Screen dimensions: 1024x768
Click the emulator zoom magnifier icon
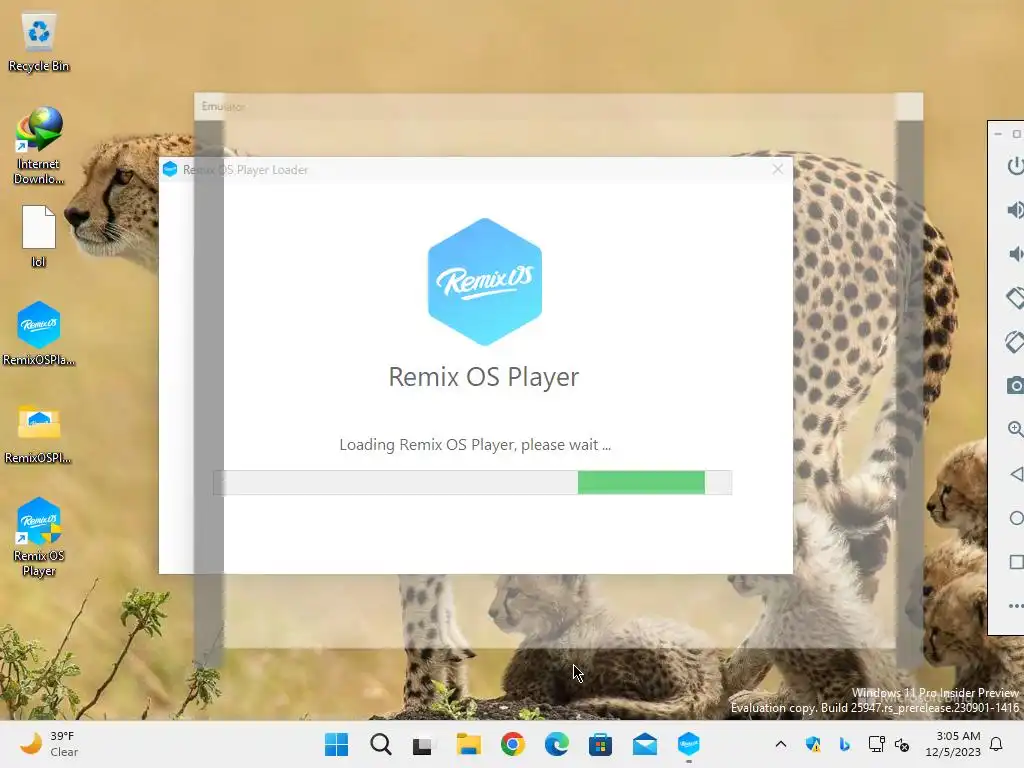1015,429
